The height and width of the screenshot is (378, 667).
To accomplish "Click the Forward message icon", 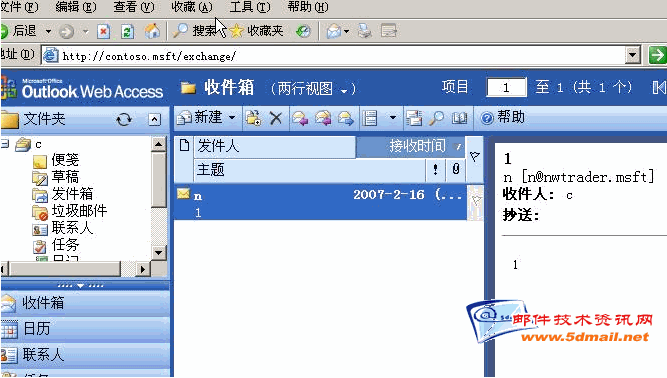I will (346, 118).
